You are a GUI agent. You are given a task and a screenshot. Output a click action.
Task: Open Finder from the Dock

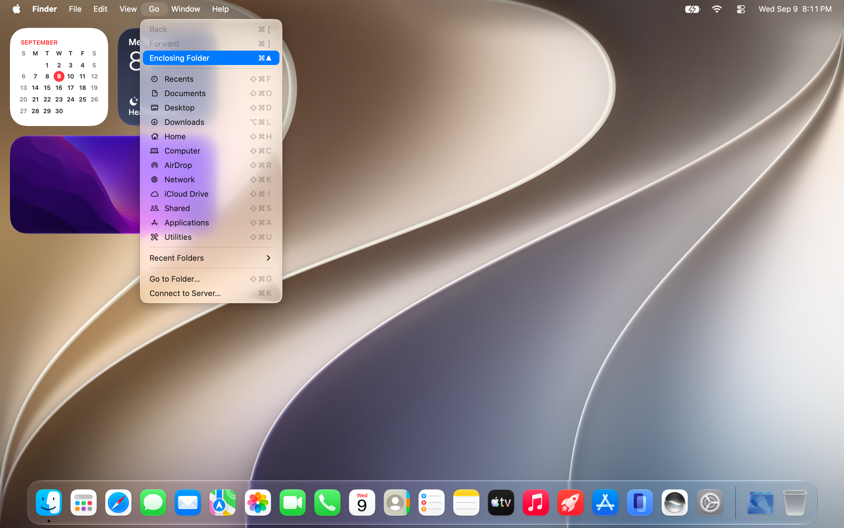click(49, 503)
